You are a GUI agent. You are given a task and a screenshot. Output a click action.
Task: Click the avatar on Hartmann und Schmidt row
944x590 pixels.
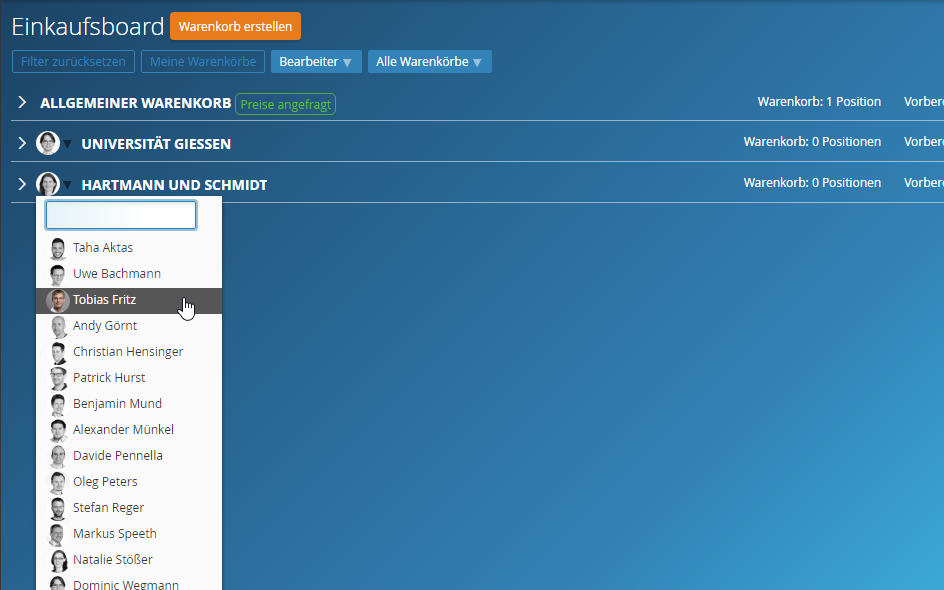click(x=47, y=184)
